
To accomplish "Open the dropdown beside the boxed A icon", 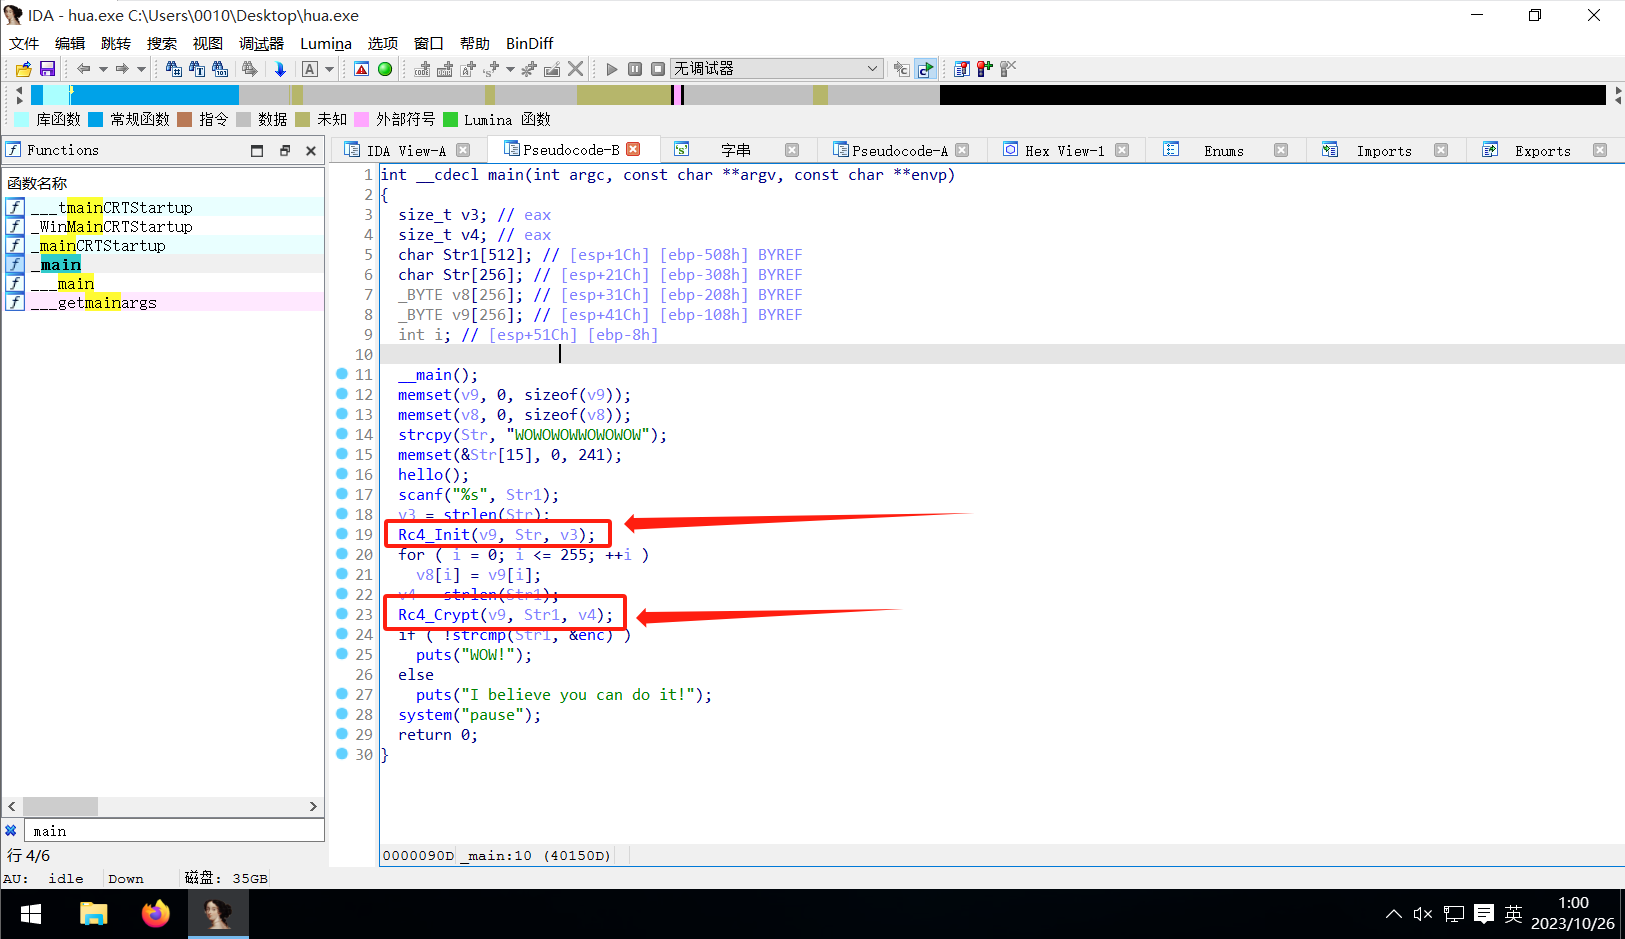I will tap(329, 69).
